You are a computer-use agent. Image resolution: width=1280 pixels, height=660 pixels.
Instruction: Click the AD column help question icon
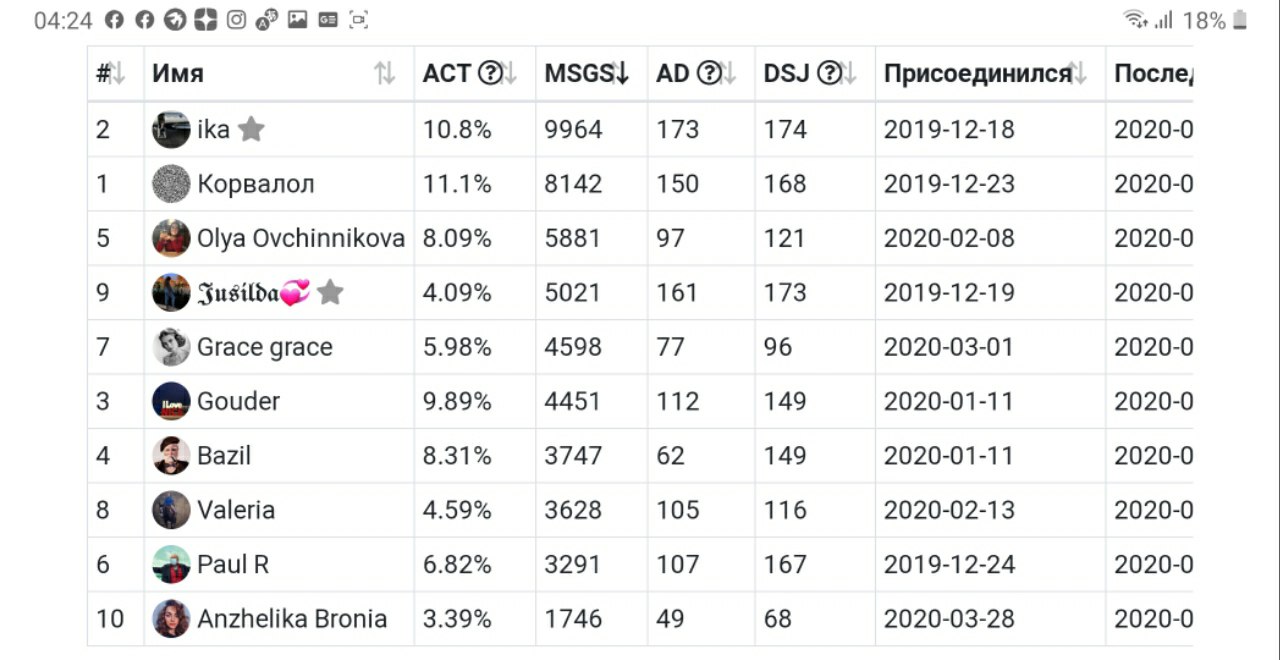click(x=708, y=73)
